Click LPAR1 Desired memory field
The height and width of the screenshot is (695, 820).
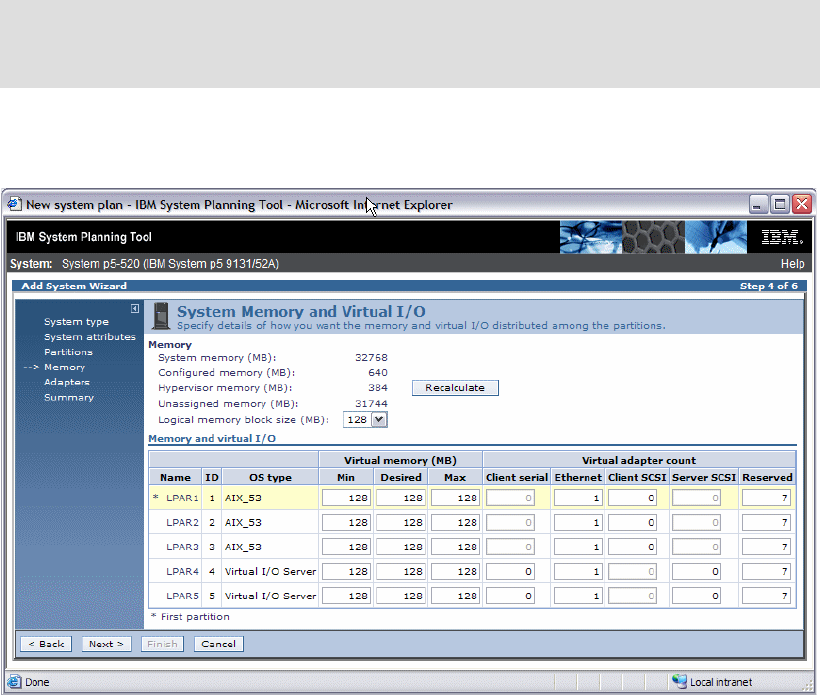[x=401, y=498]
